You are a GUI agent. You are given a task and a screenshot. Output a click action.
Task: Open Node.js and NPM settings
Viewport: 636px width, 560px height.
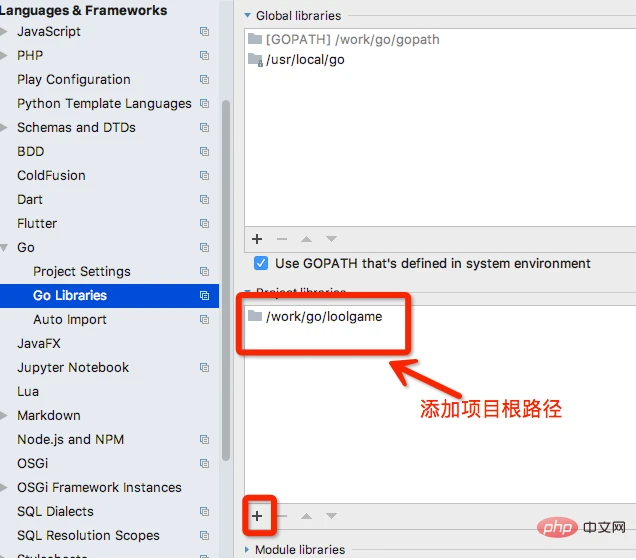tap(71, 440)
